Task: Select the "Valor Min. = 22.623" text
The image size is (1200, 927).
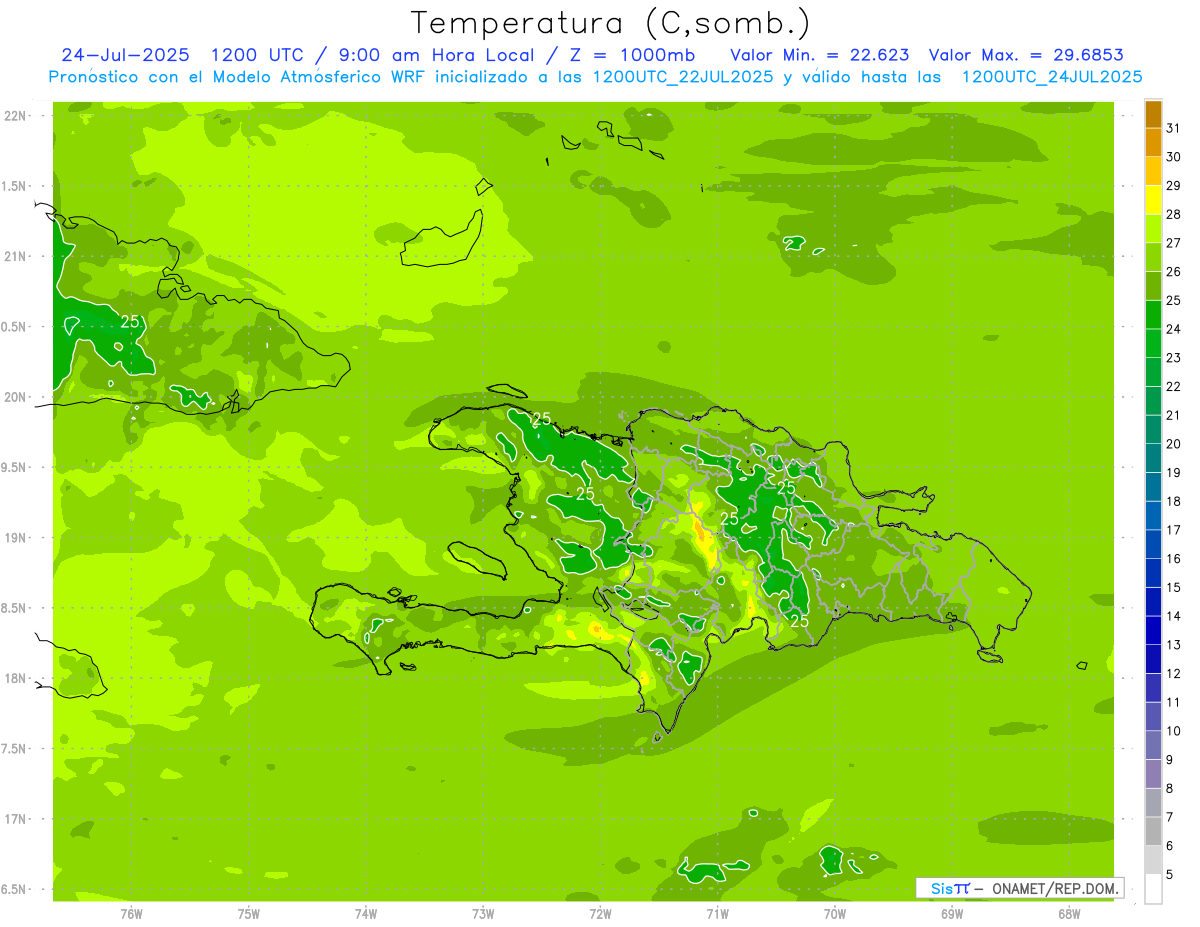Action: (820, 55)
